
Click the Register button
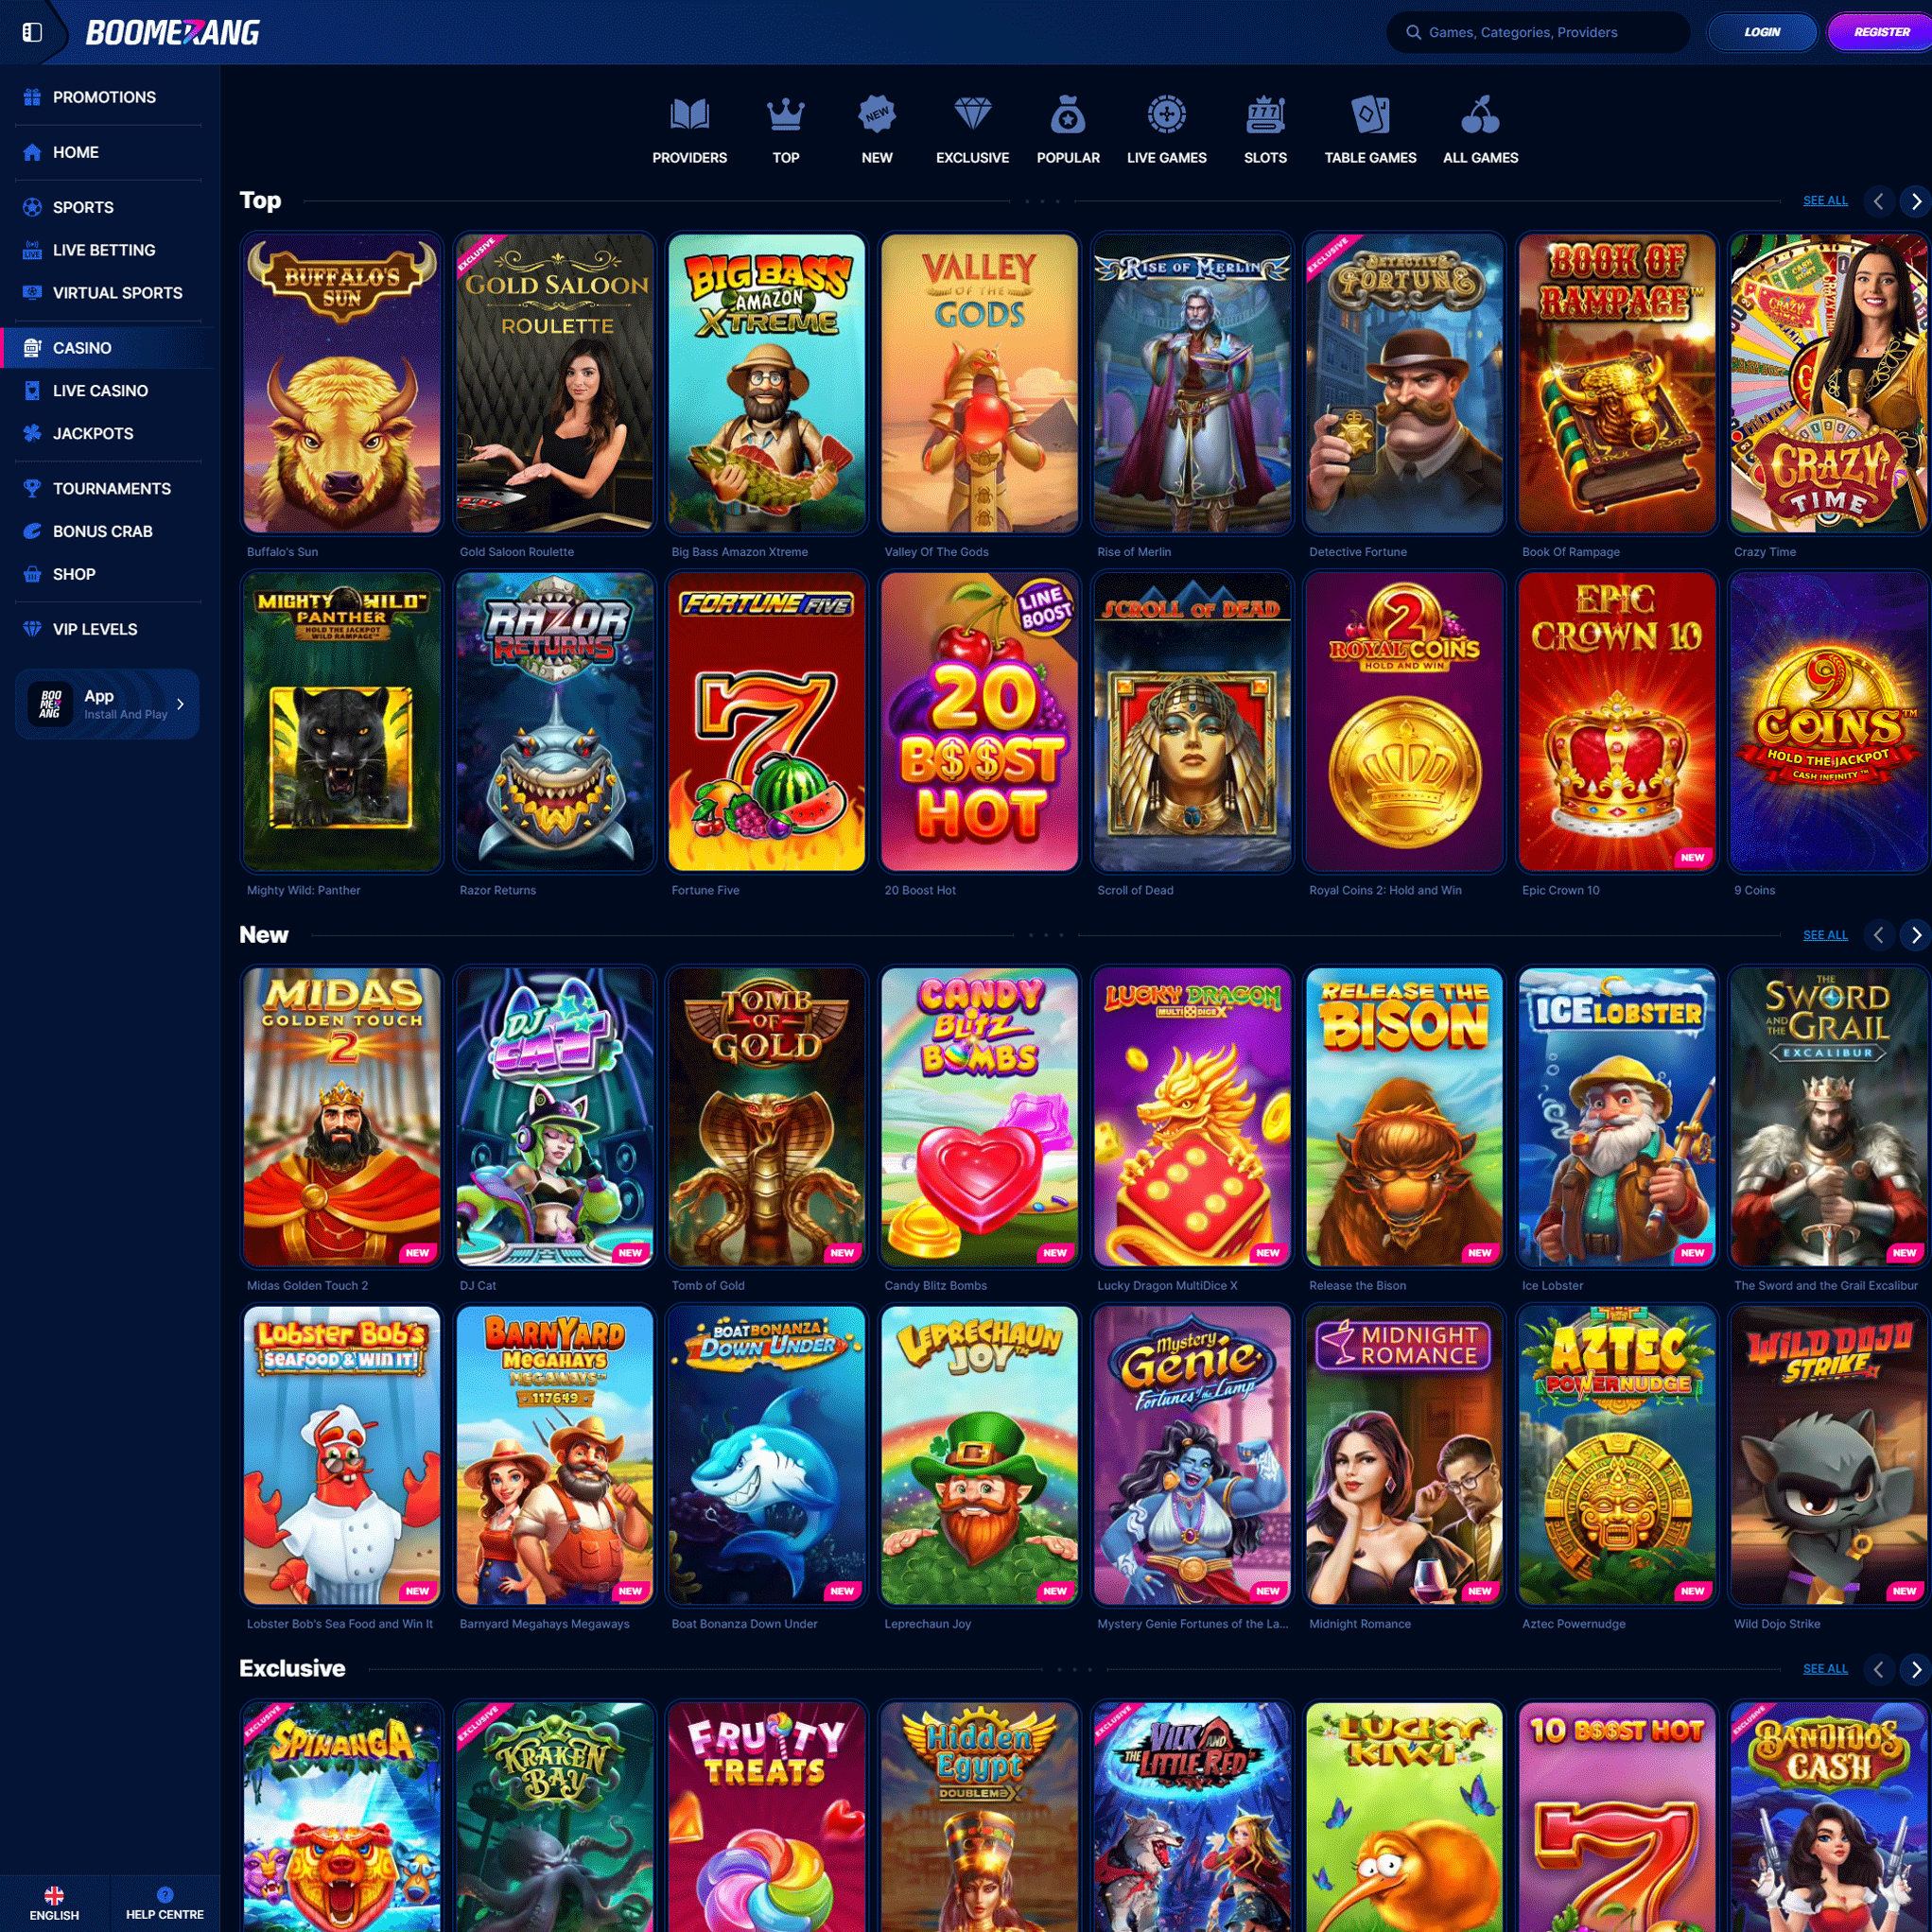pyautogui.click(x=1881, y=32)
